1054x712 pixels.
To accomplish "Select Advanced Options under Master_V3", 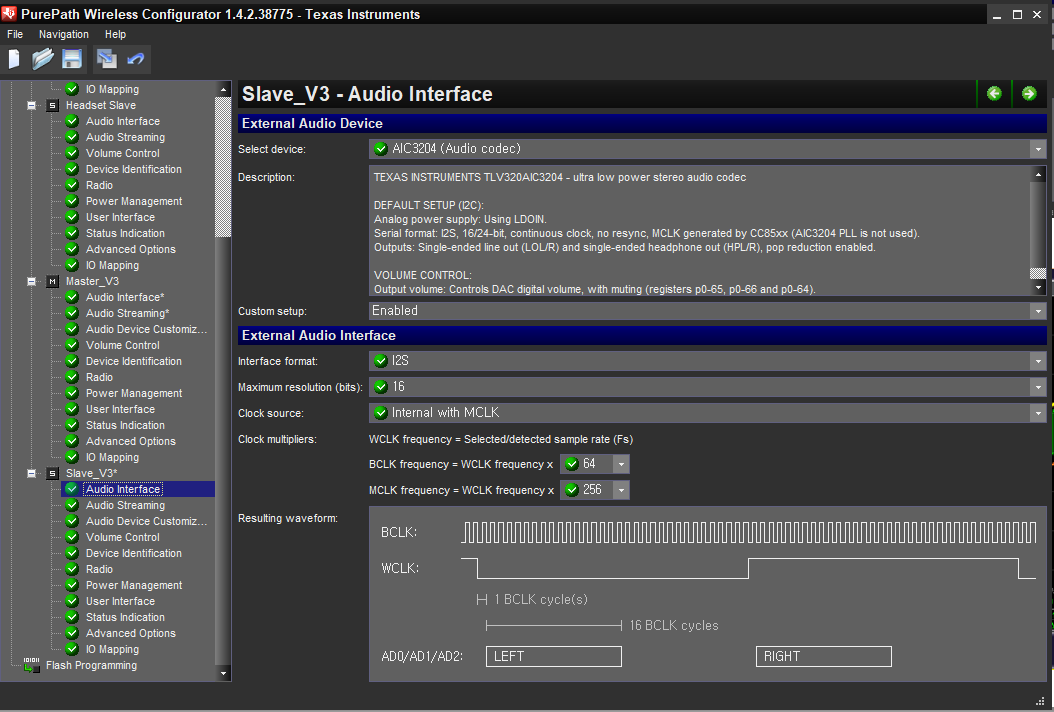I will [130, 441].
